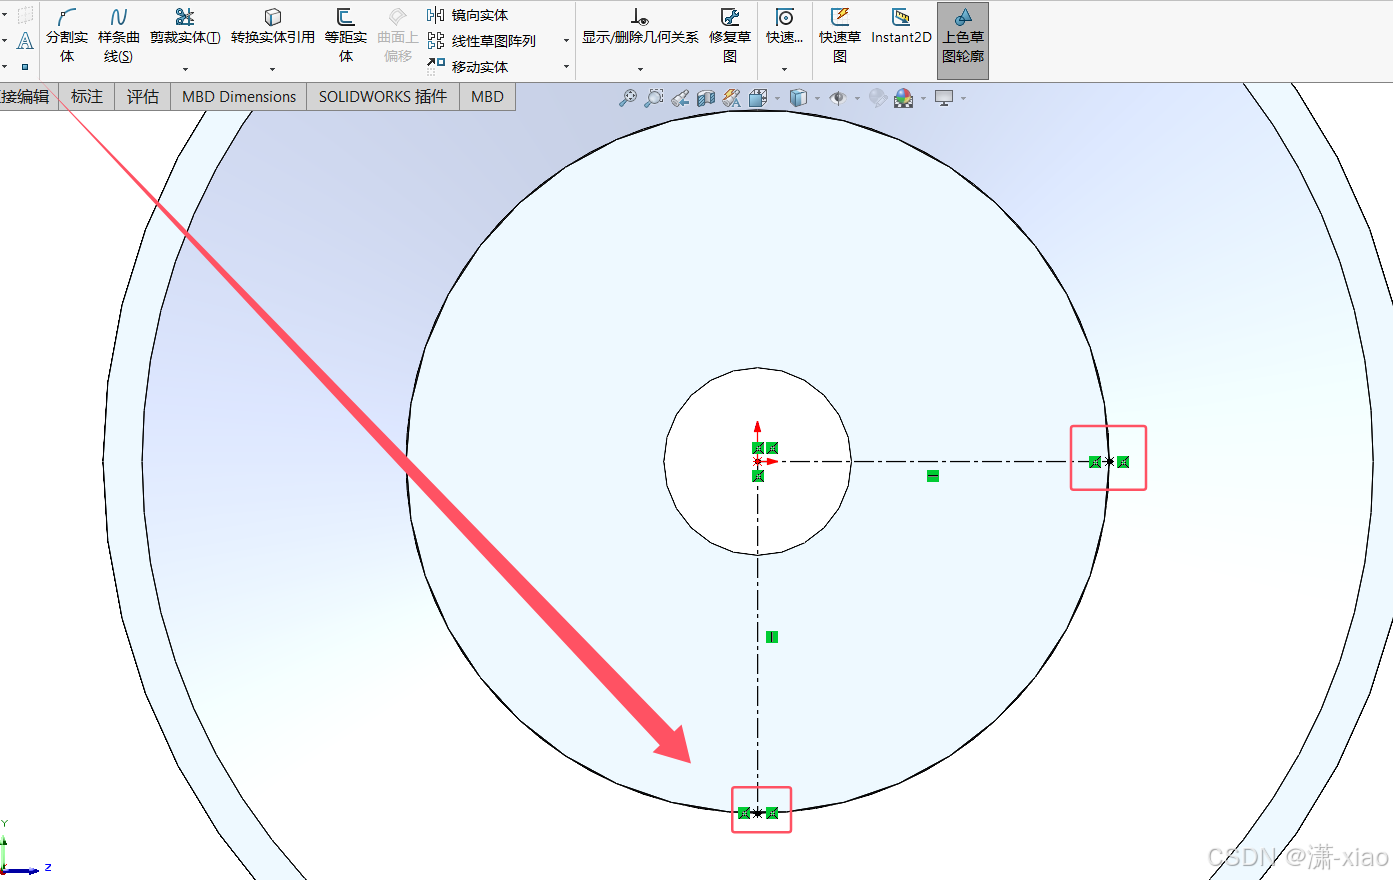Open the View Orientation dropdown arrow
1393x880 pixels.
(777, 98)
